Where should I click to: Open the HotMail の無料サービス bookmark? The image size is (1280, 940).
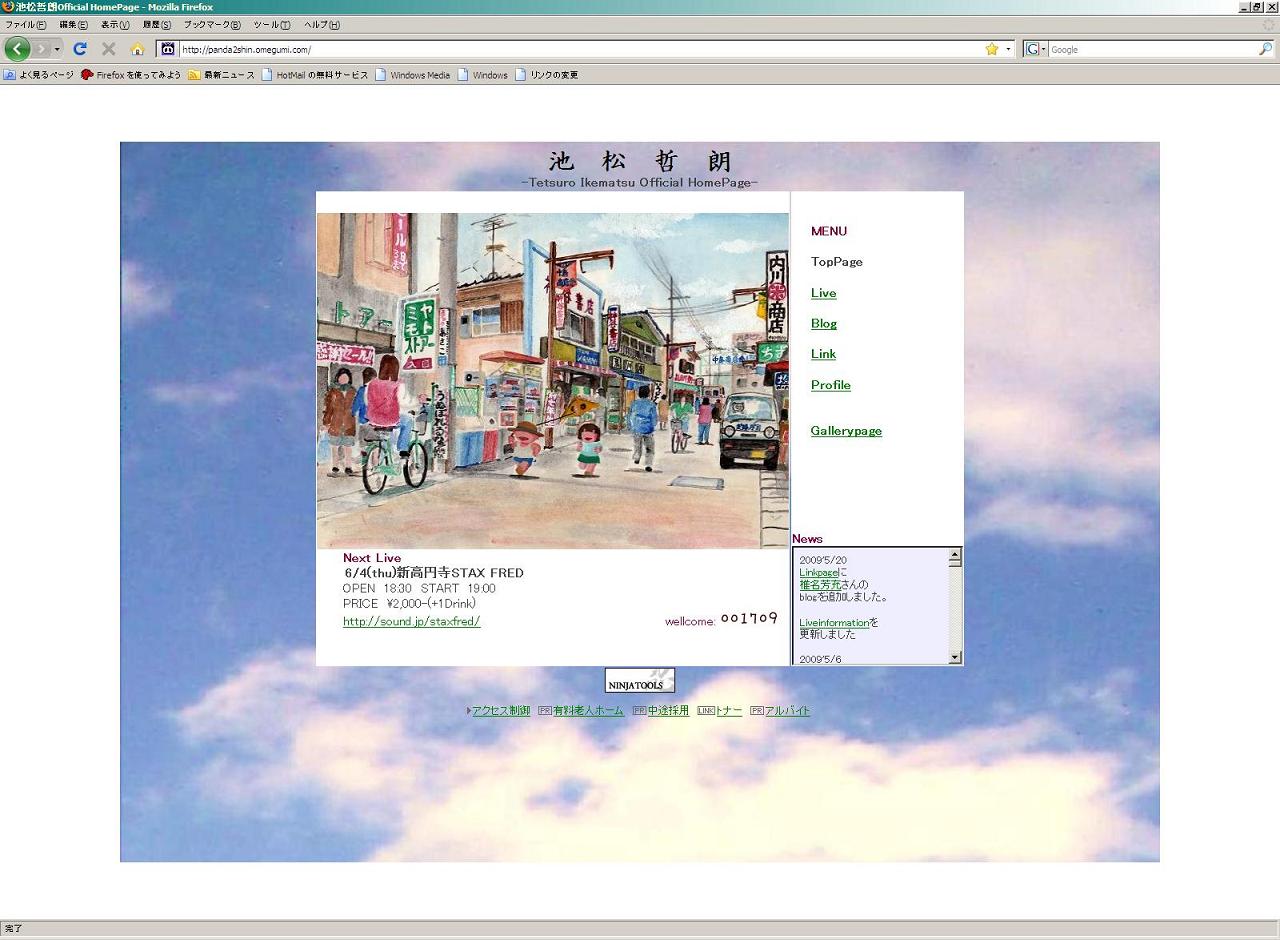315,75
